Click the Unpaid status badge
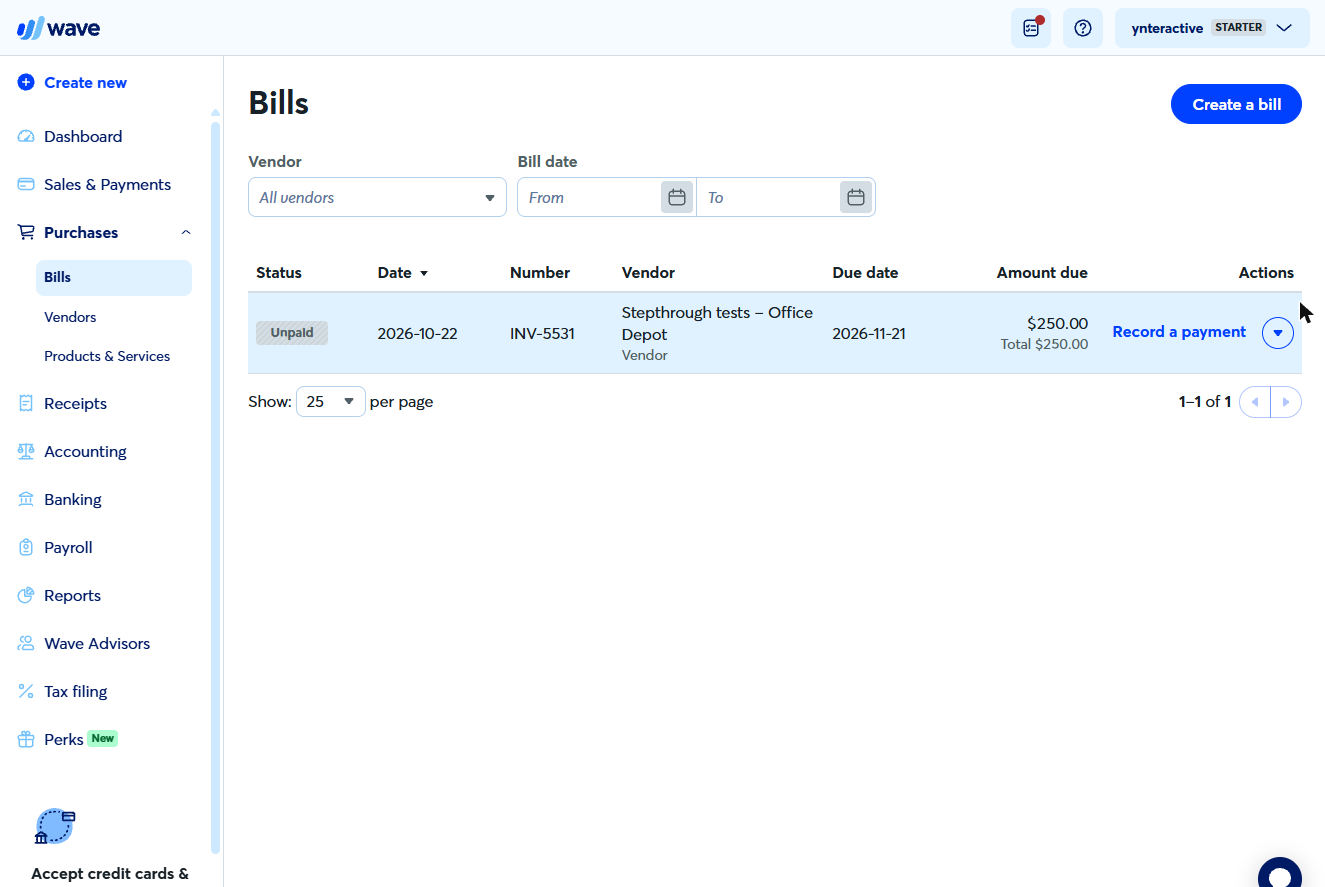The image size is (1325, 887). point(292,334)
